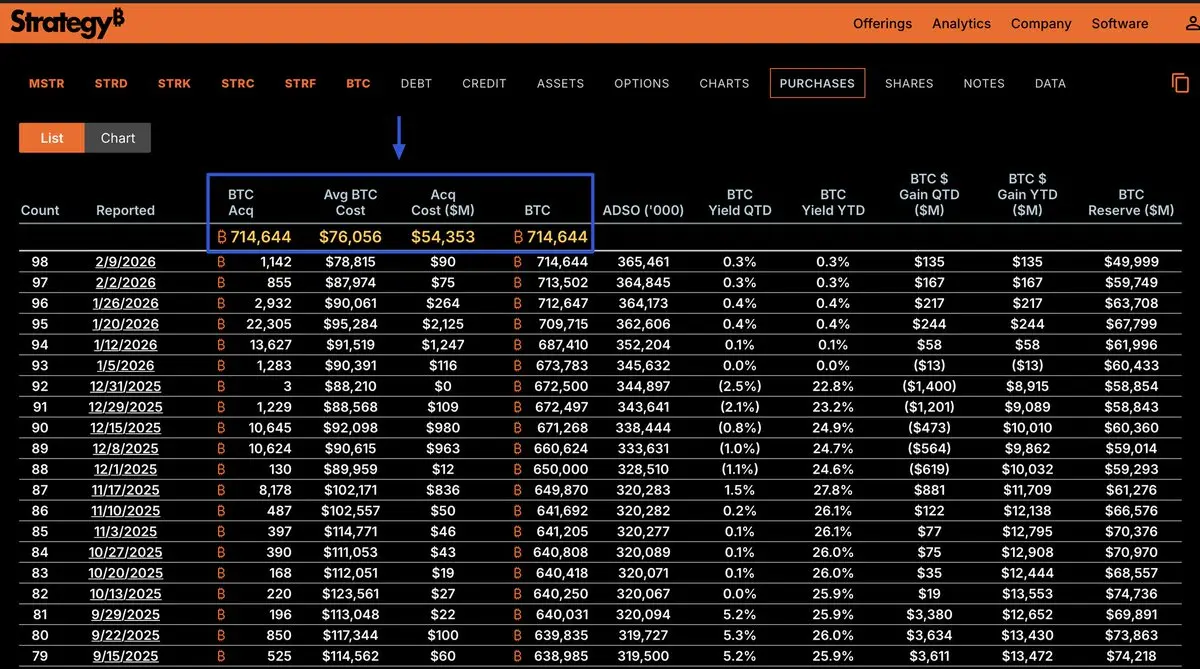Open the 9/29/2025 report link
1200x669 pixels.
tap(125, 615)
